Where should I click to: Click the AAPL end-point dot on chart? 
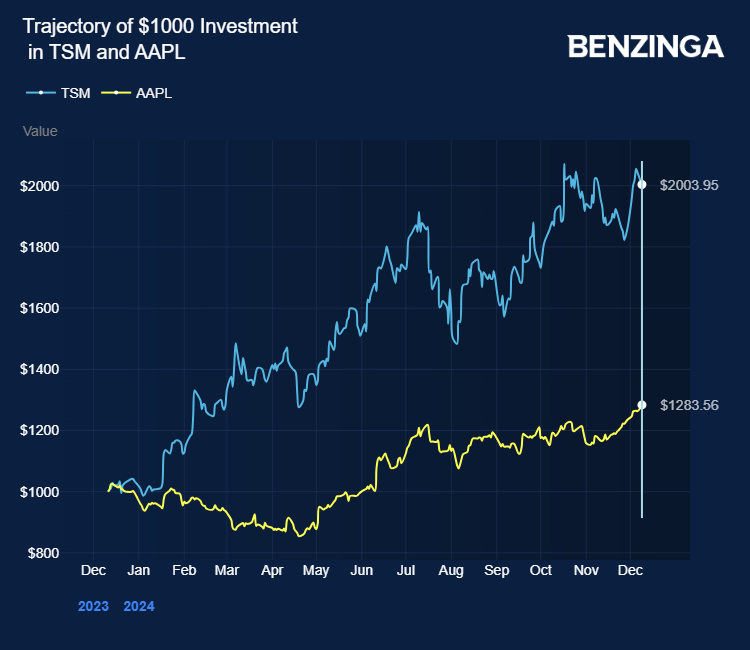click(641, 405)
